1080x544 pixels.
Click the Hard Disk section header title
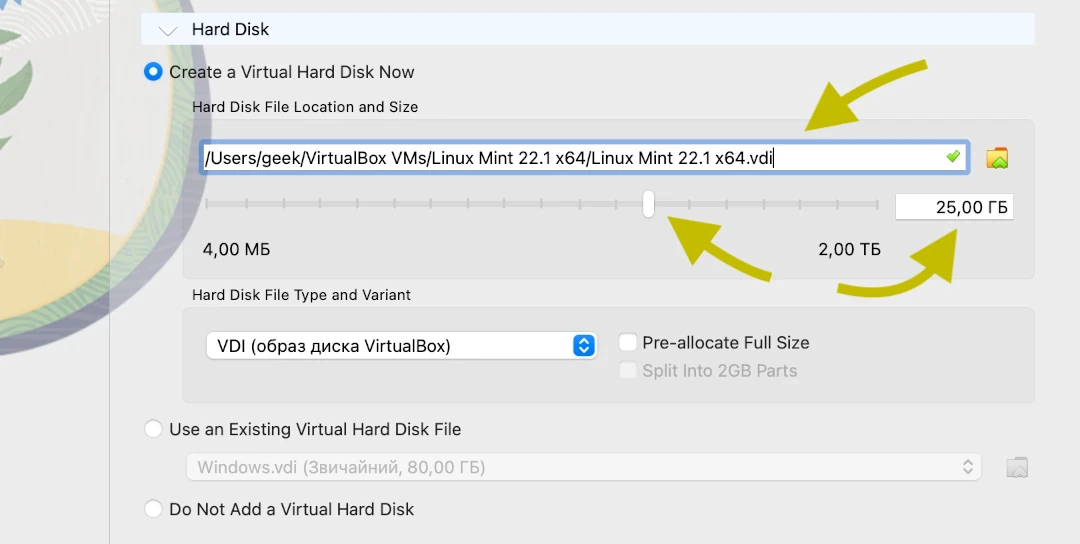click(x=230, y=30)
